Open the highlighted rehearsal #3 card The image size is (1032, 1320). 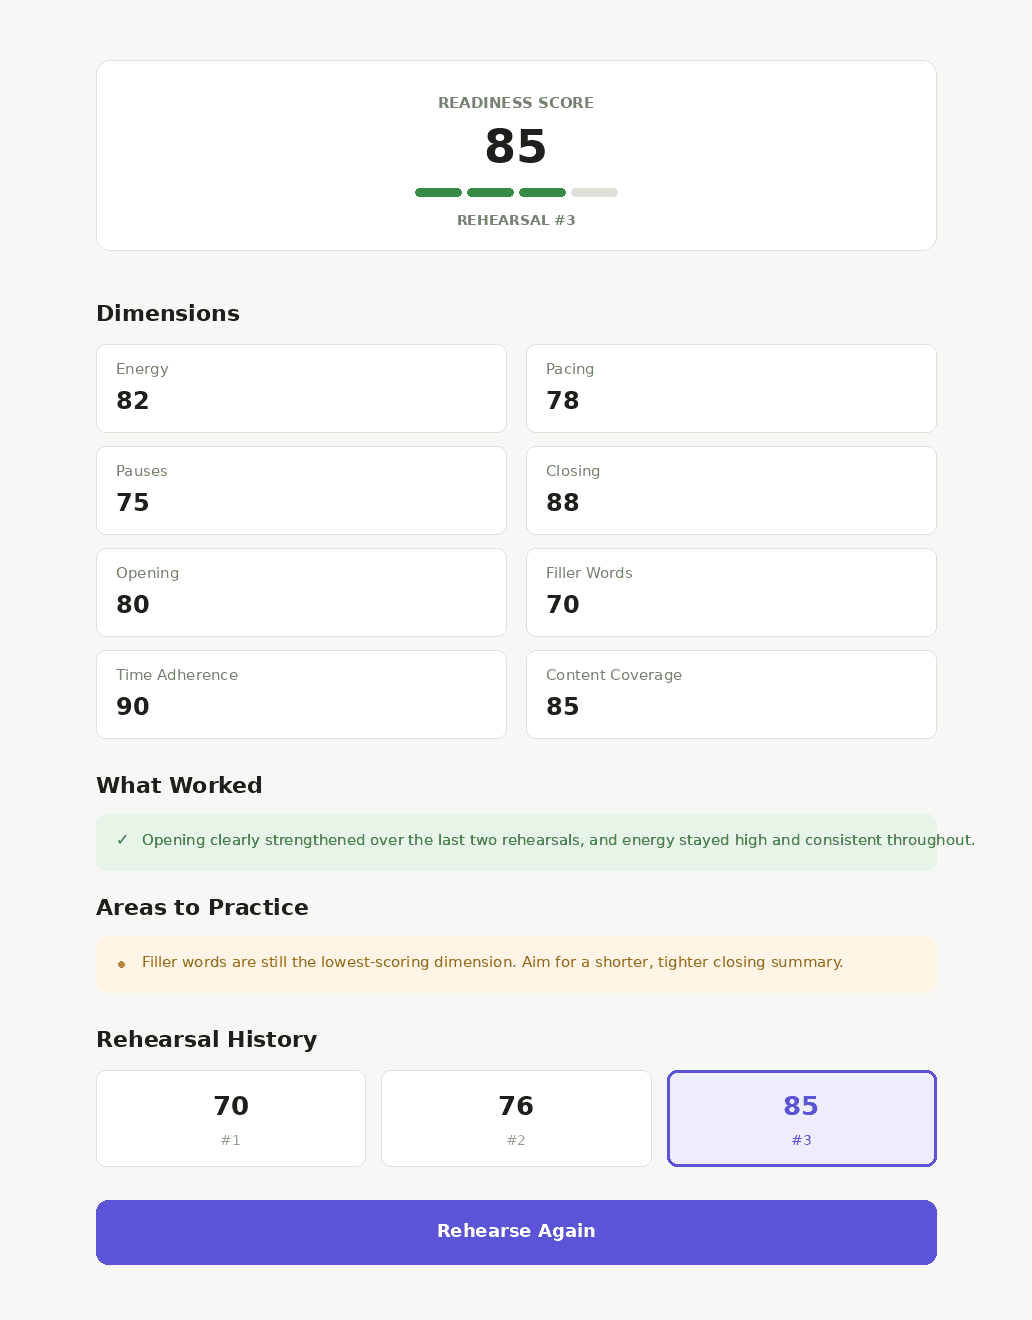click(x=802, y=1118)
